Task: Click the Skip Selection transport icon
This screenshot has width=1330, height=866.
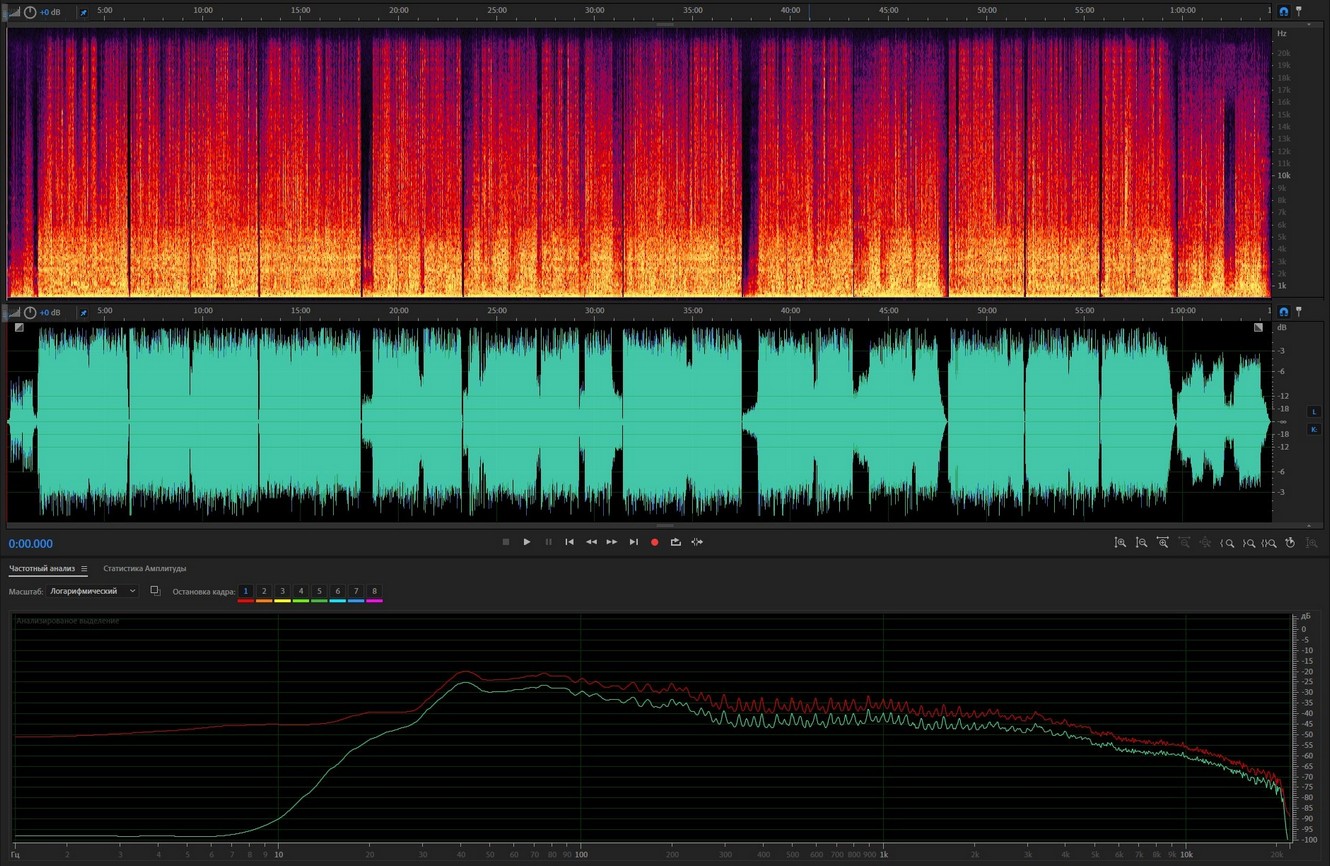Action: 697,542
